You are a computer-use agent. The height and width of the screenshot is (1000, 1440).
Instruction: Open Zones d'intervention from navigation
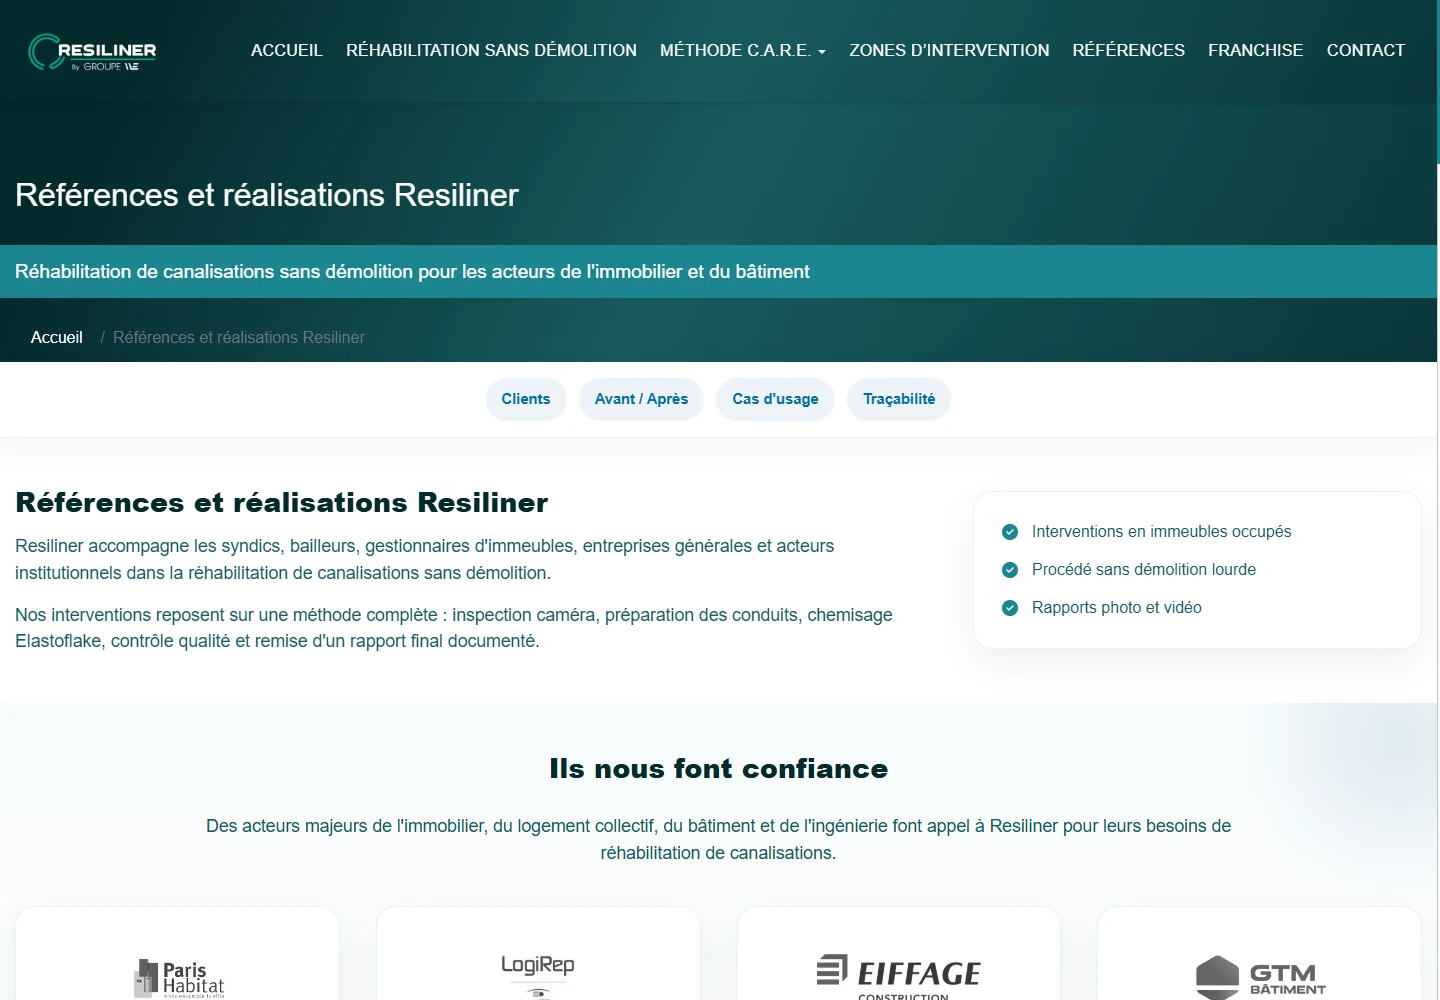tap(949, 50)
